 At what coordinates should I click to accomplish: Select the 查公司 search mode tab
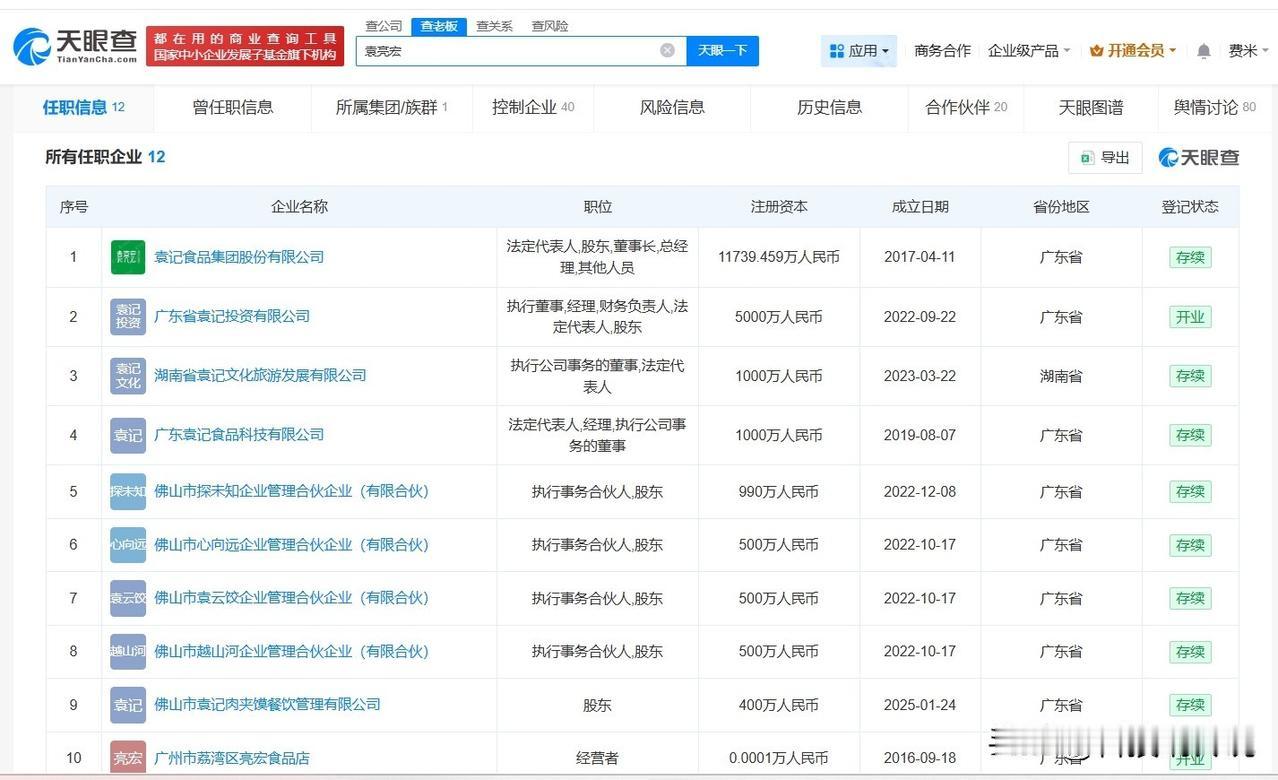tap(384, 26)
